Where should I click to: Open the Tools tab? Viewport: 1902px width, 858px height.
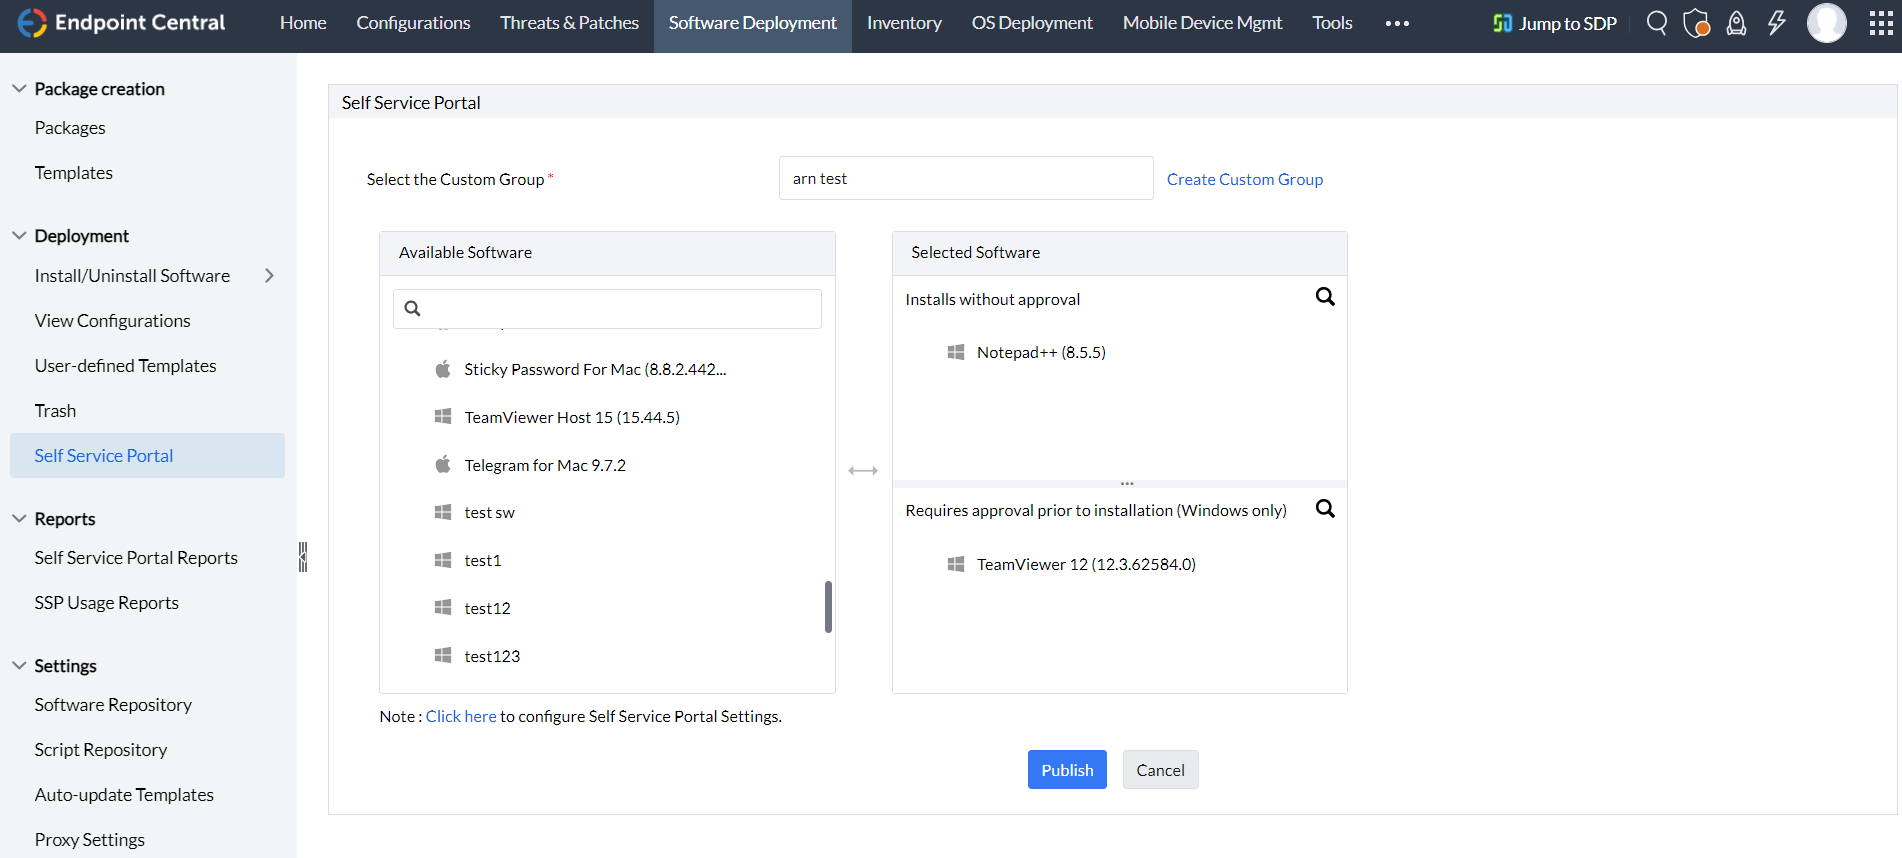pos(1332,23)
